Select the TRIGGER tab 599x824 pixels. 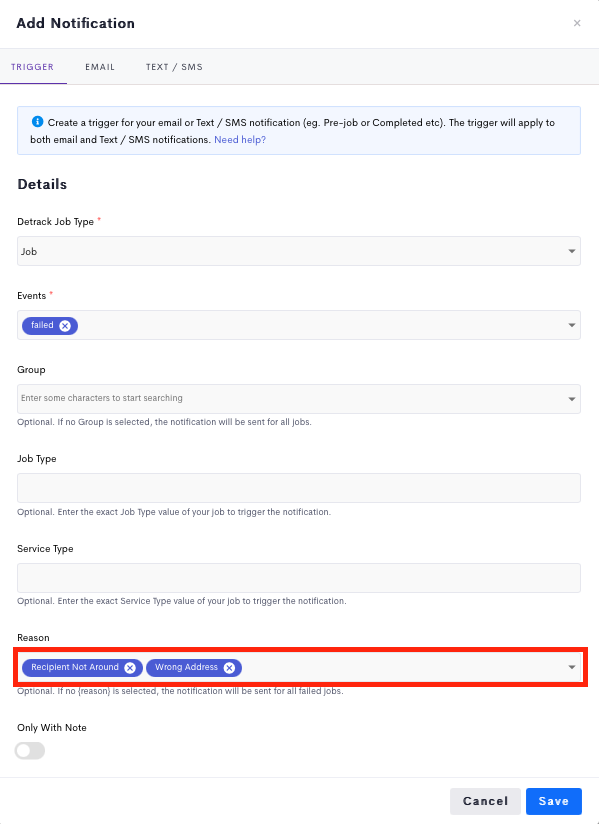(33, 67)
